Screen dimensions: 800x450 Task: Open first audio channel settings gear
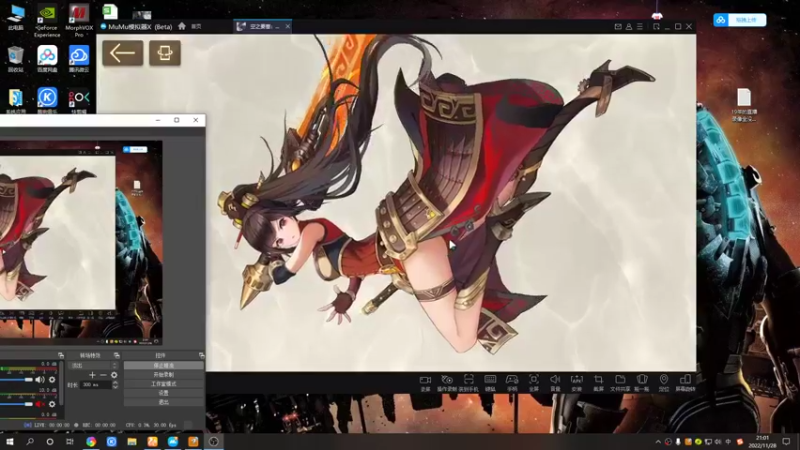click(x=52, y=380)
